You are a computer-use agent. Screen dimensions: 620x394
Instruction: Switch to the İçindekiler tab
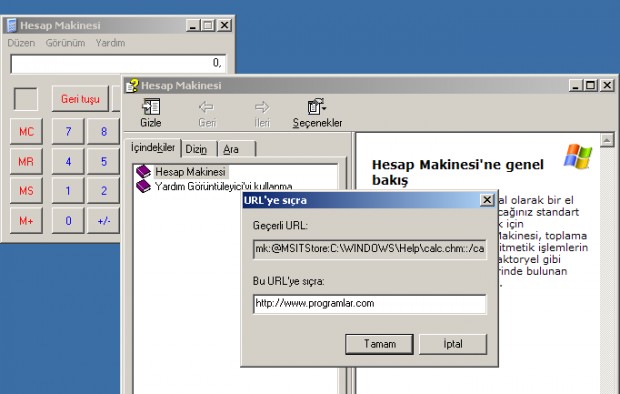tap(153, 148)
